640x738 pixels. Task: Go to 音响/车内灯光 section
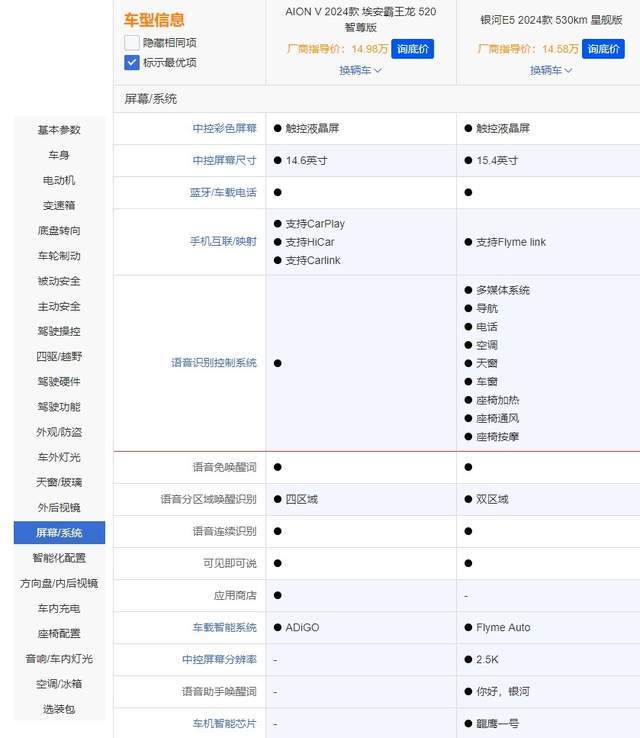pos(59,658)
